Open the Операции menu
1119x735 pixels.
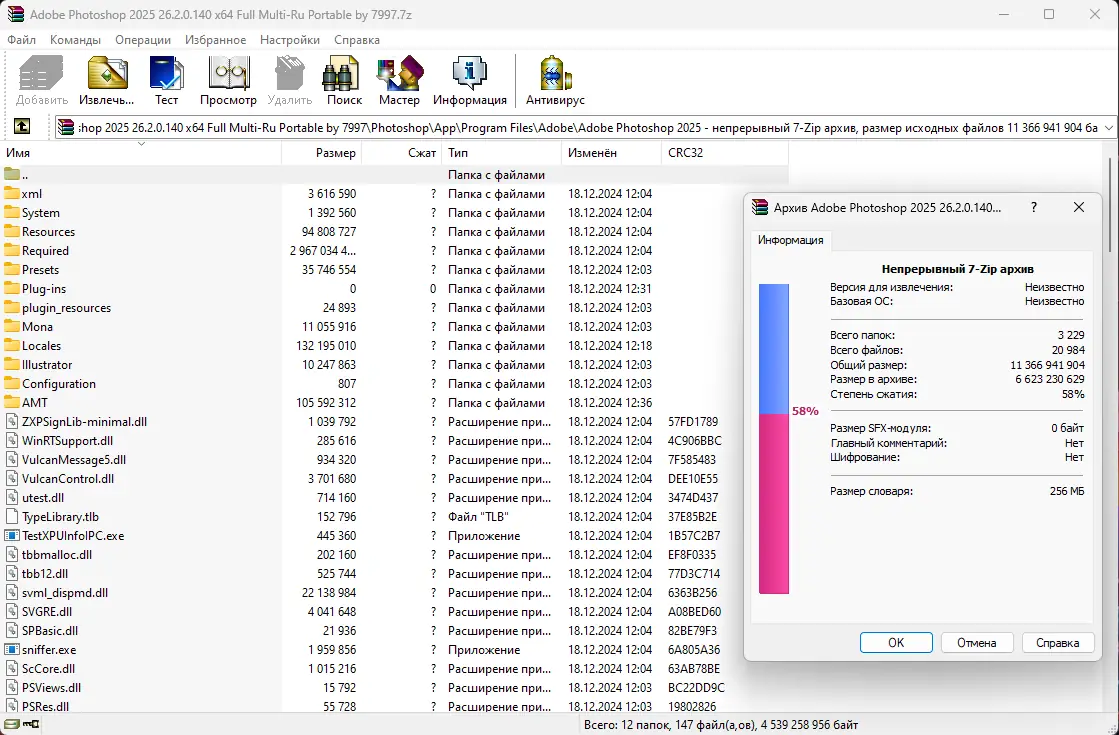point(143,40)
